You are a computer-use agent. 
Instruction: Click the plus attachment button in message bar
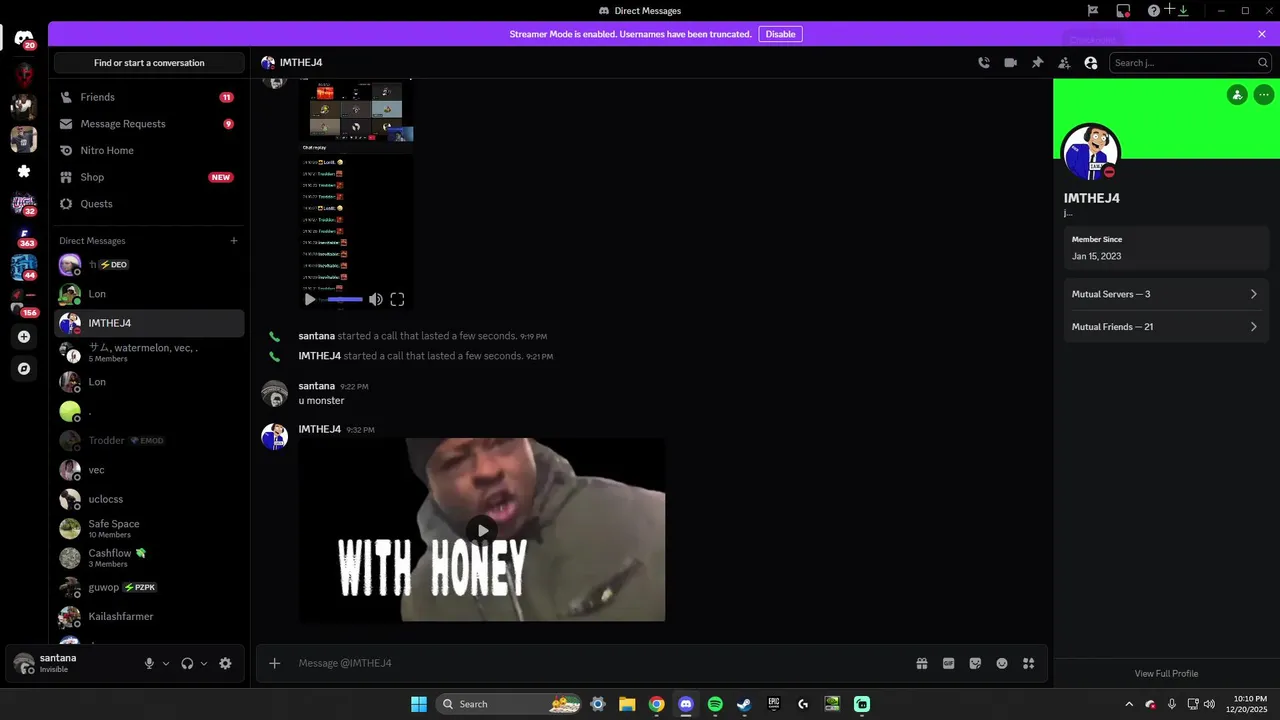click(275, 663)
